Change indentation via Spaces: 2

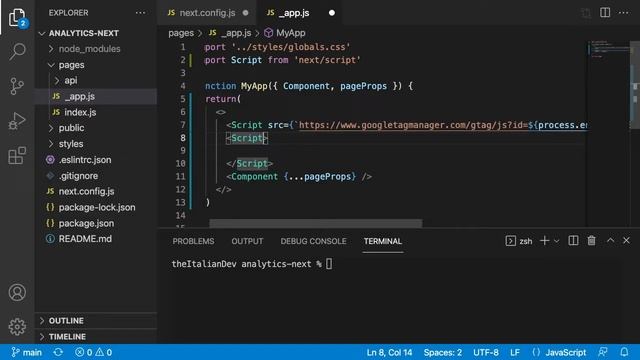tap(442, 352)
